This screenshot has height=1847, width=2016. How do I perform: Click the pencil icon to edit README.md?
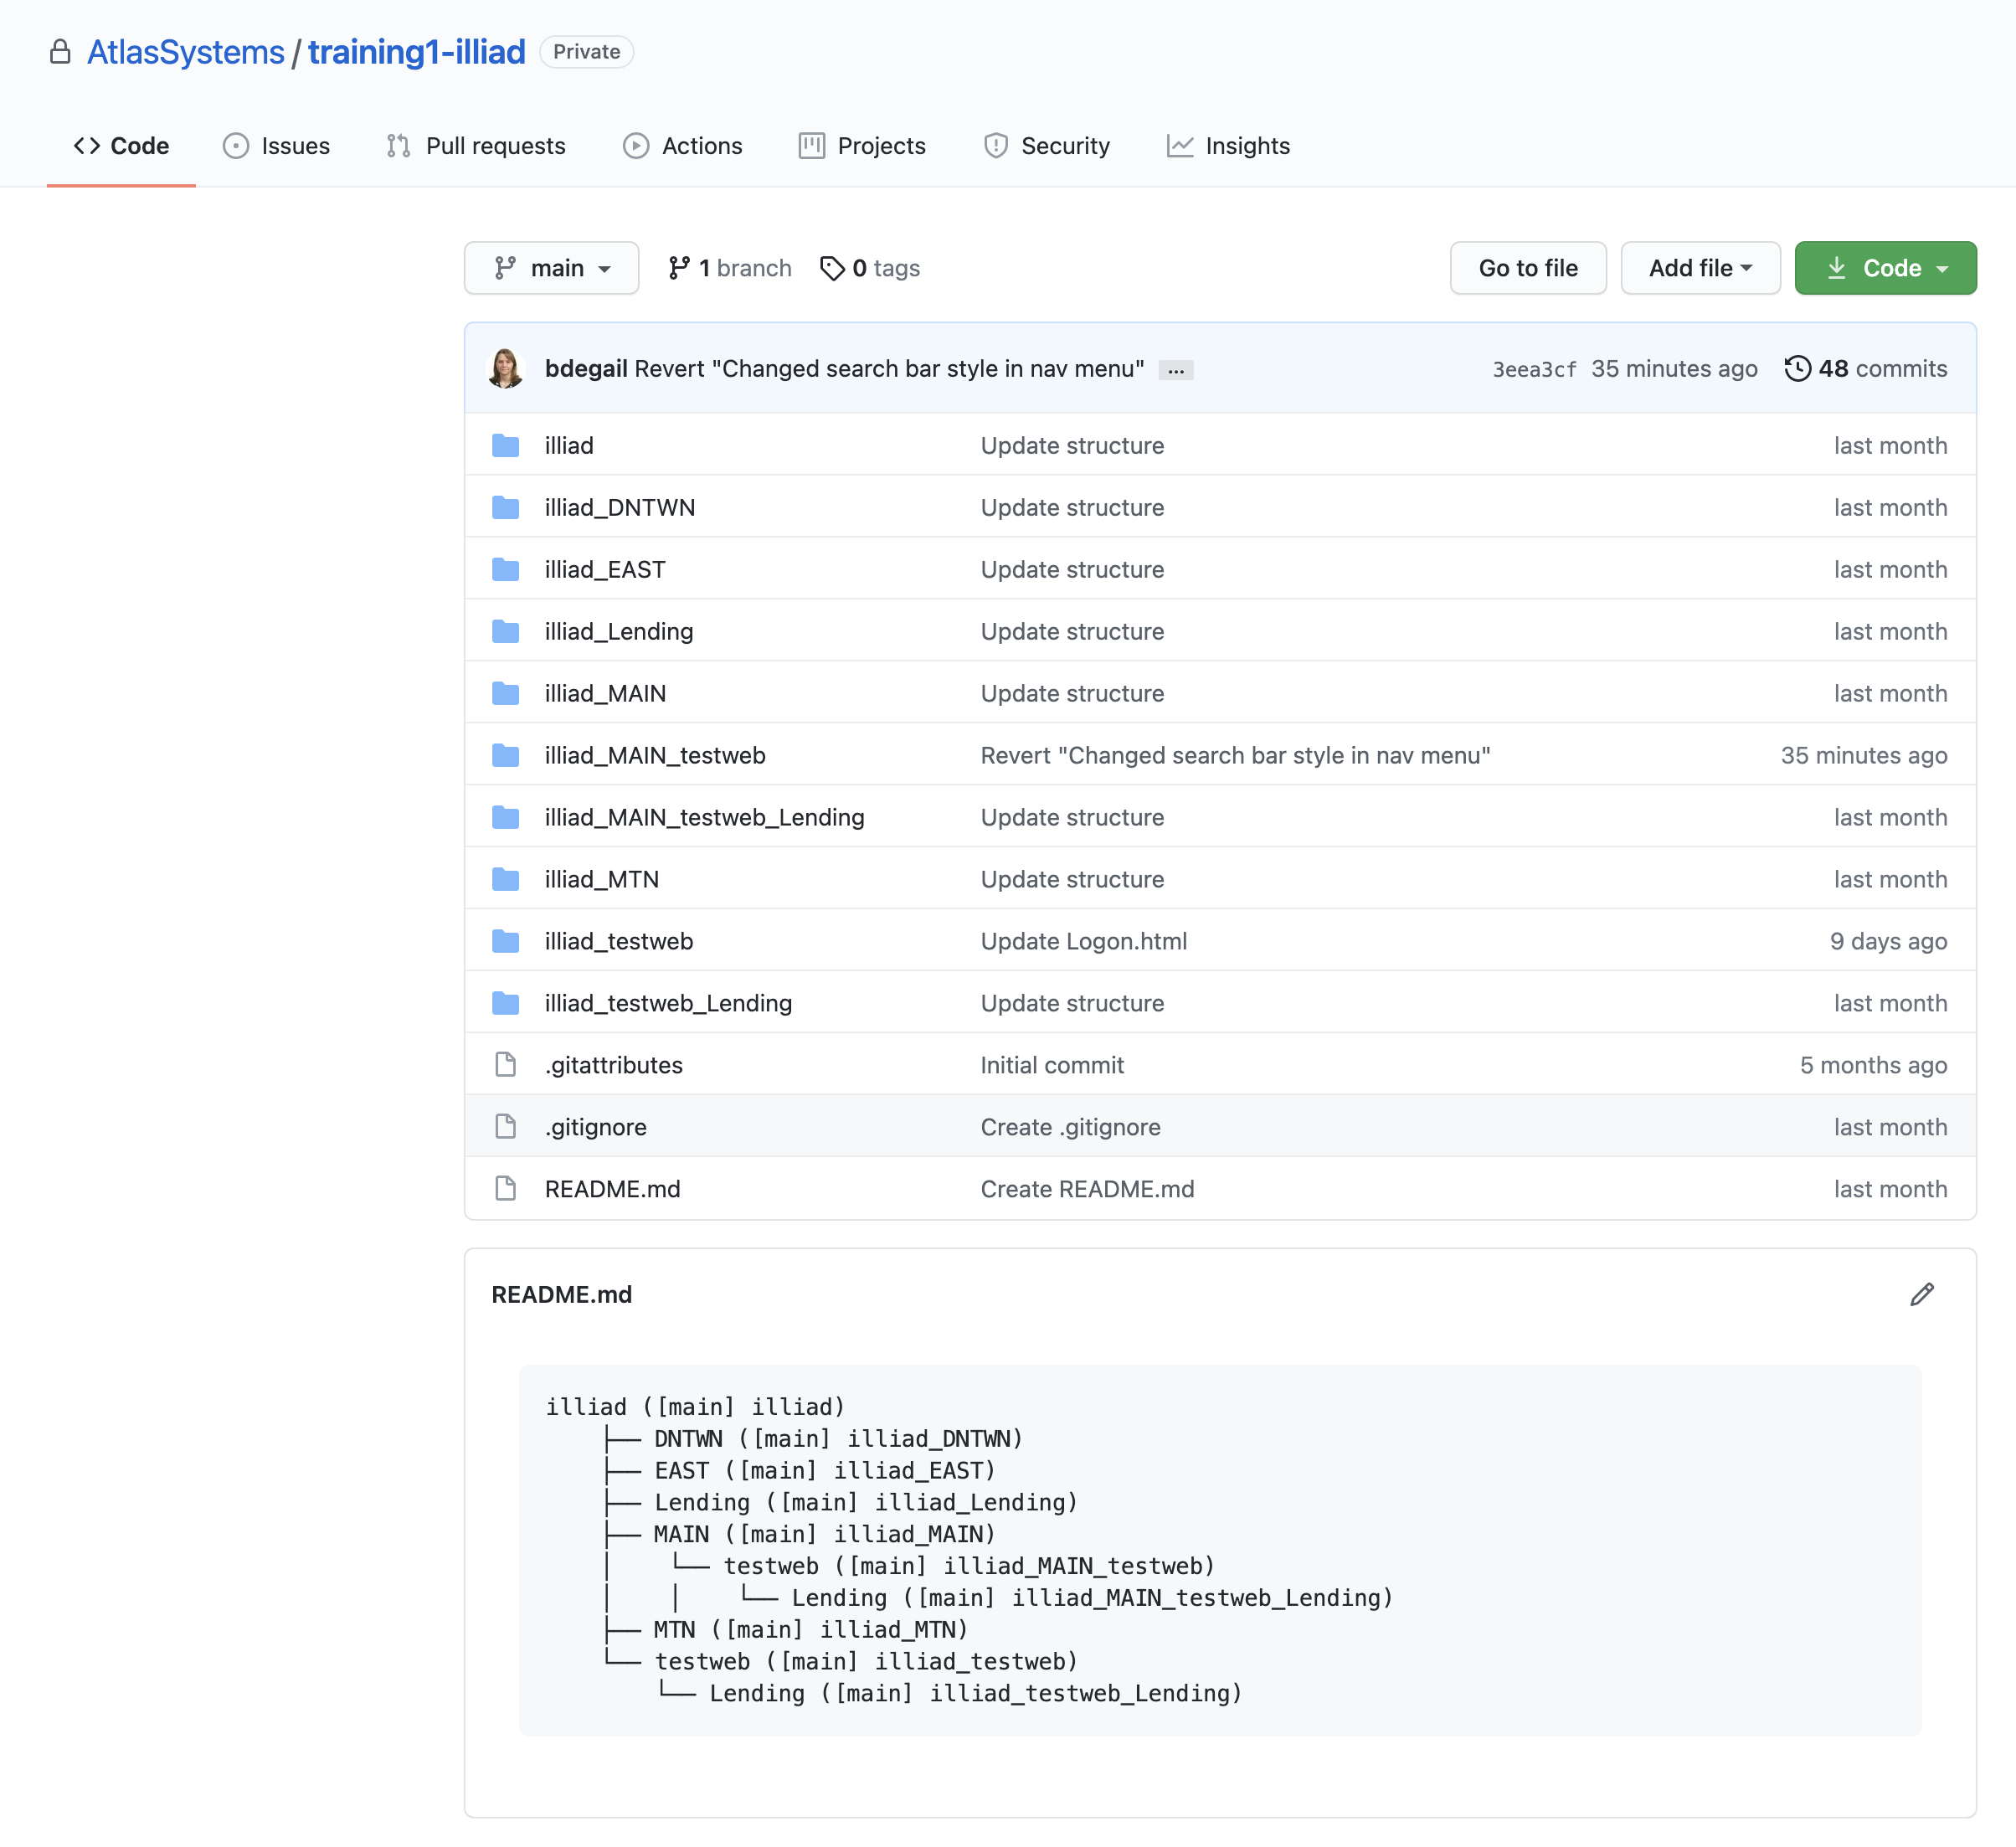[1921, 1294]
